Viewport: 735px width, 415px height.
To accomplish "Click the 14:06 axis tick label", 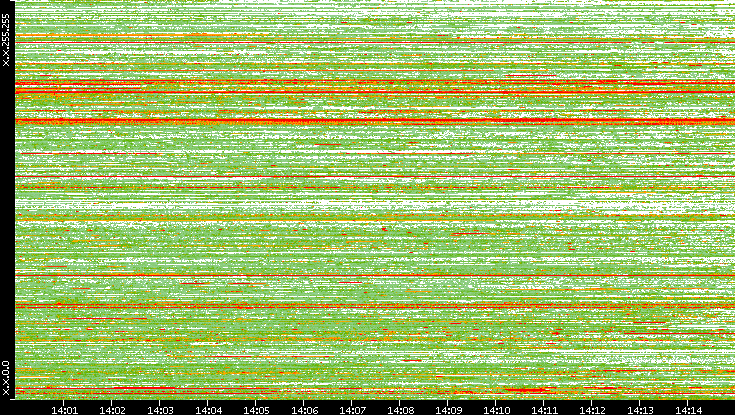I will point(305,409).
